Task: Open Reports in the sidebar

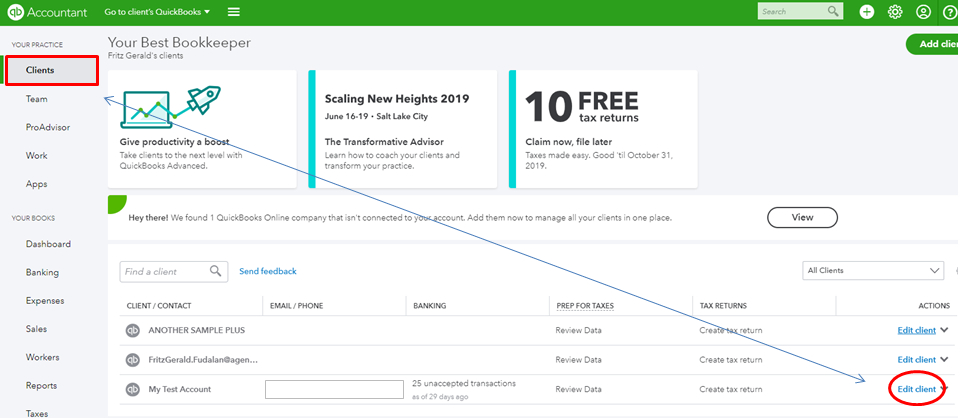Action: tap(42, 386)
